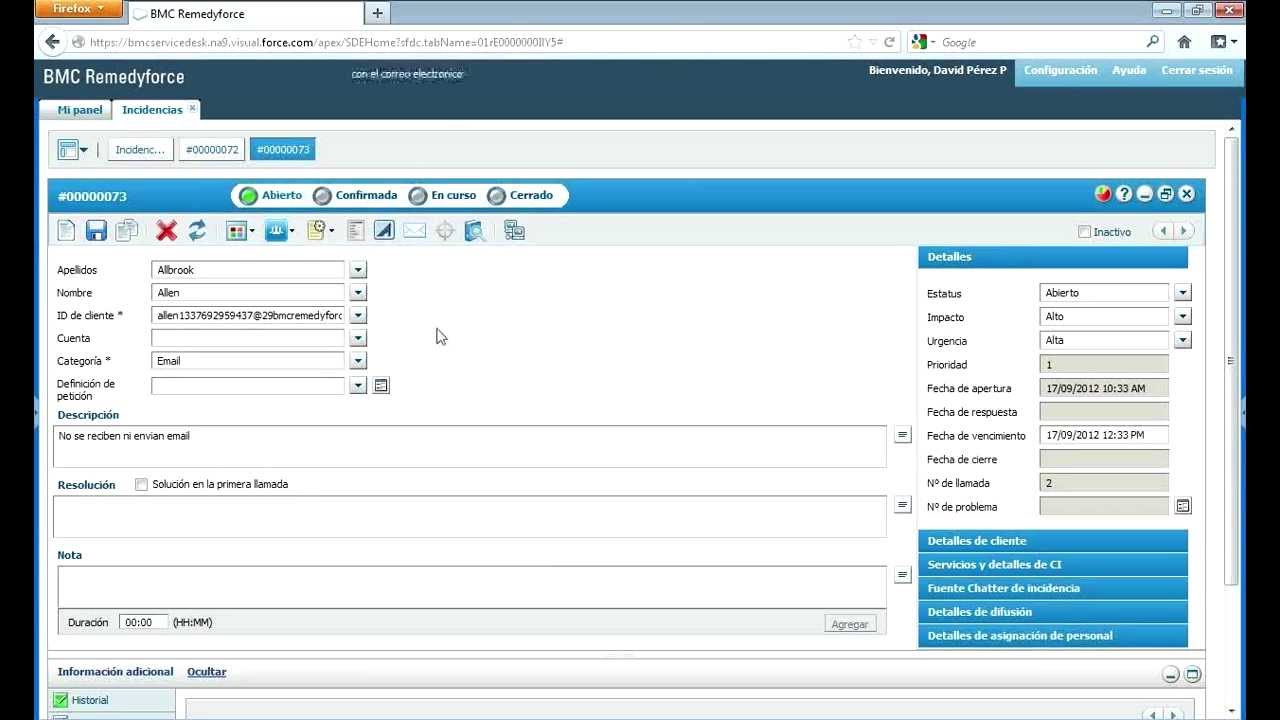Image resolution: width=1280 pixels, height=720 pixels.
Task: Delete the incident with red X icon
Action: [167, 231]
